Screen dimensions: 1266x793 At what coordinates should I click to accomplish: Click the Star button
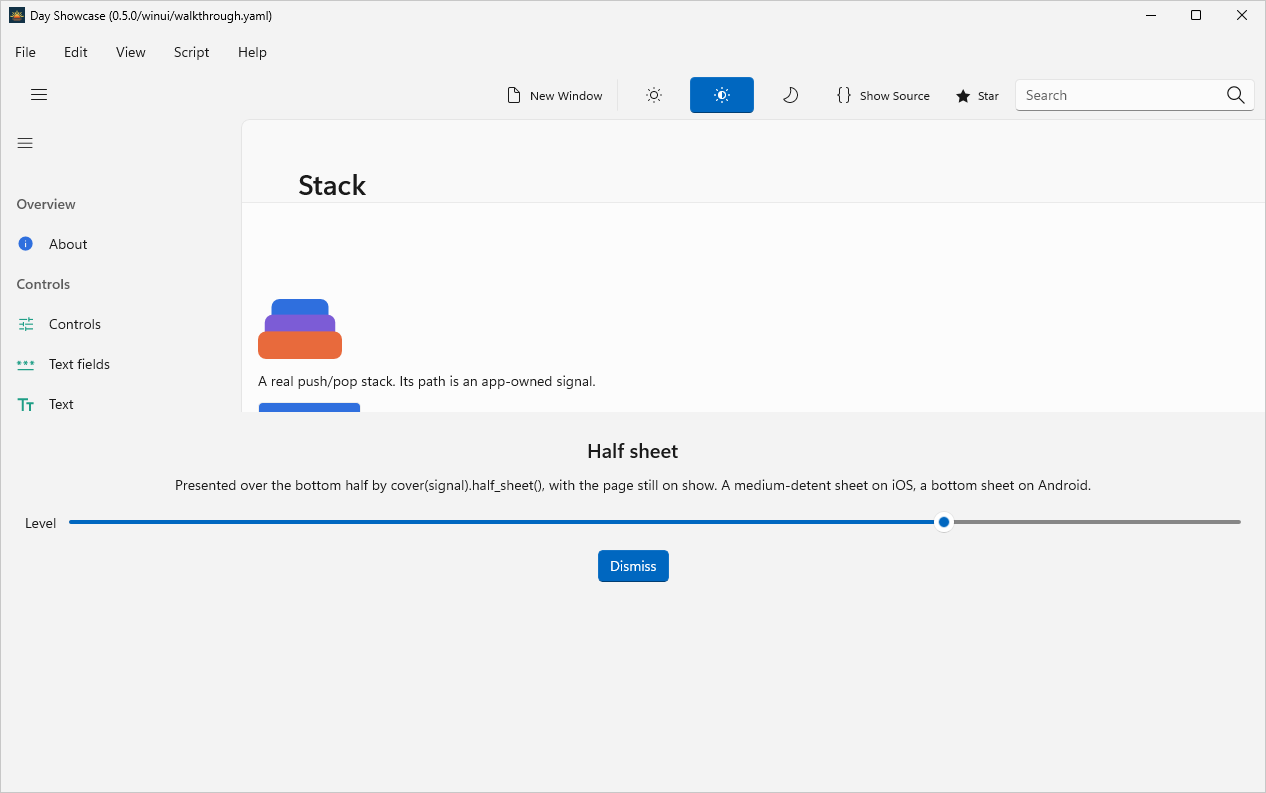(977, 95)
